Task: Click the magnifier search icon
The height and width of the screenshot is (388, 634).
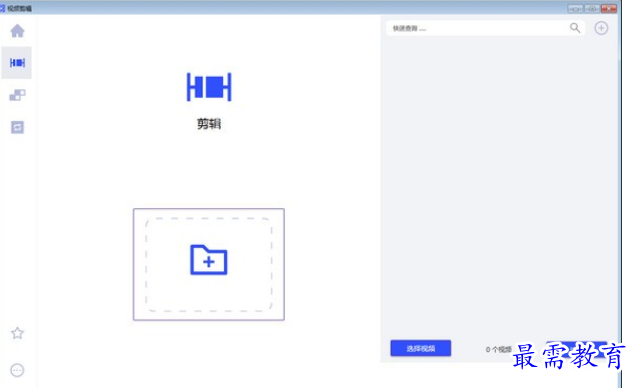Action: coord(575,28)
